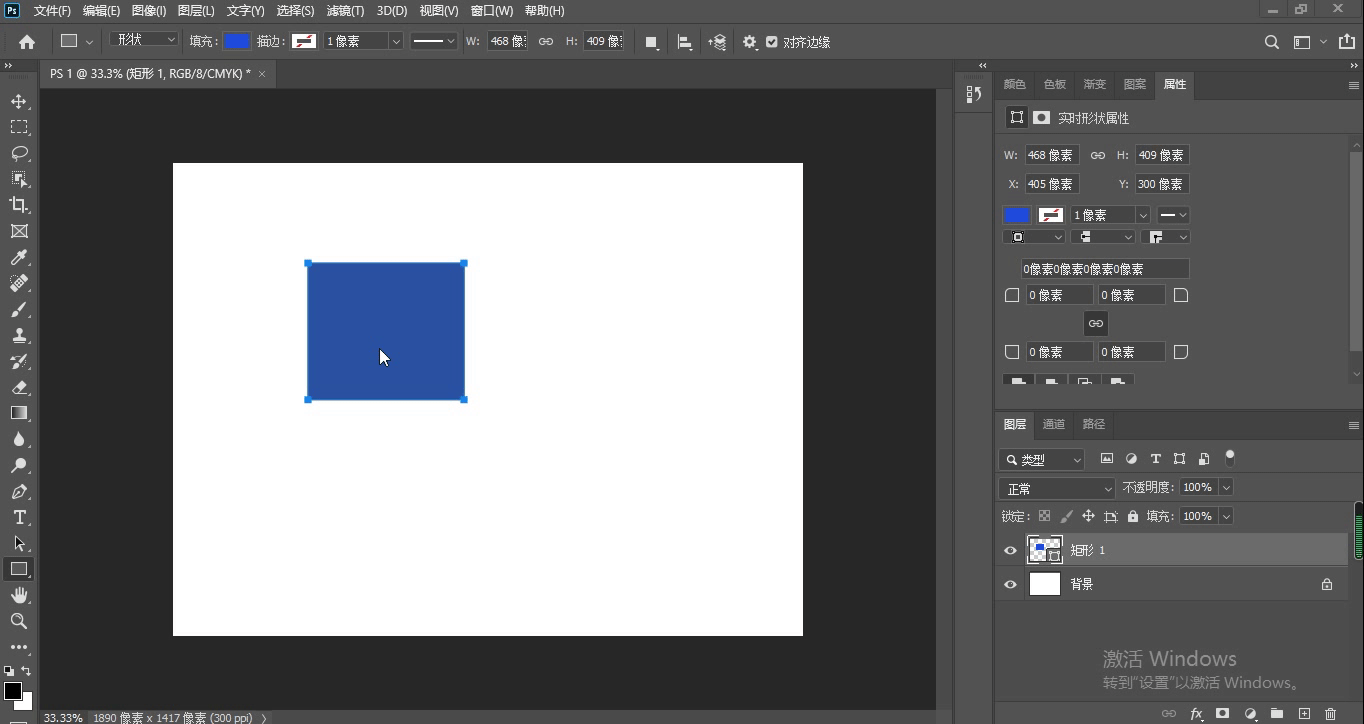Select the Rectangular Marquee tool
Viewport: 1364px width, 724px height.
coord(19,127)
